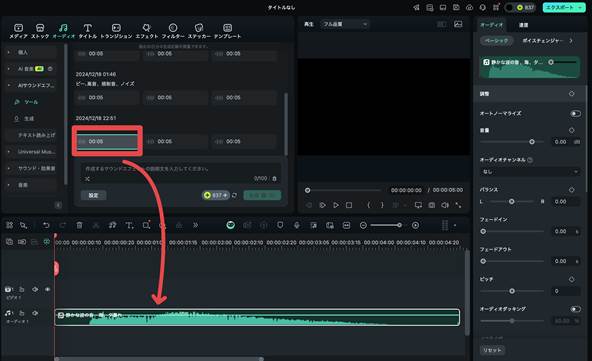Click the audio note tool in timeline toolbar
This screenshot has width=592, height=361.
click(113, 225)
